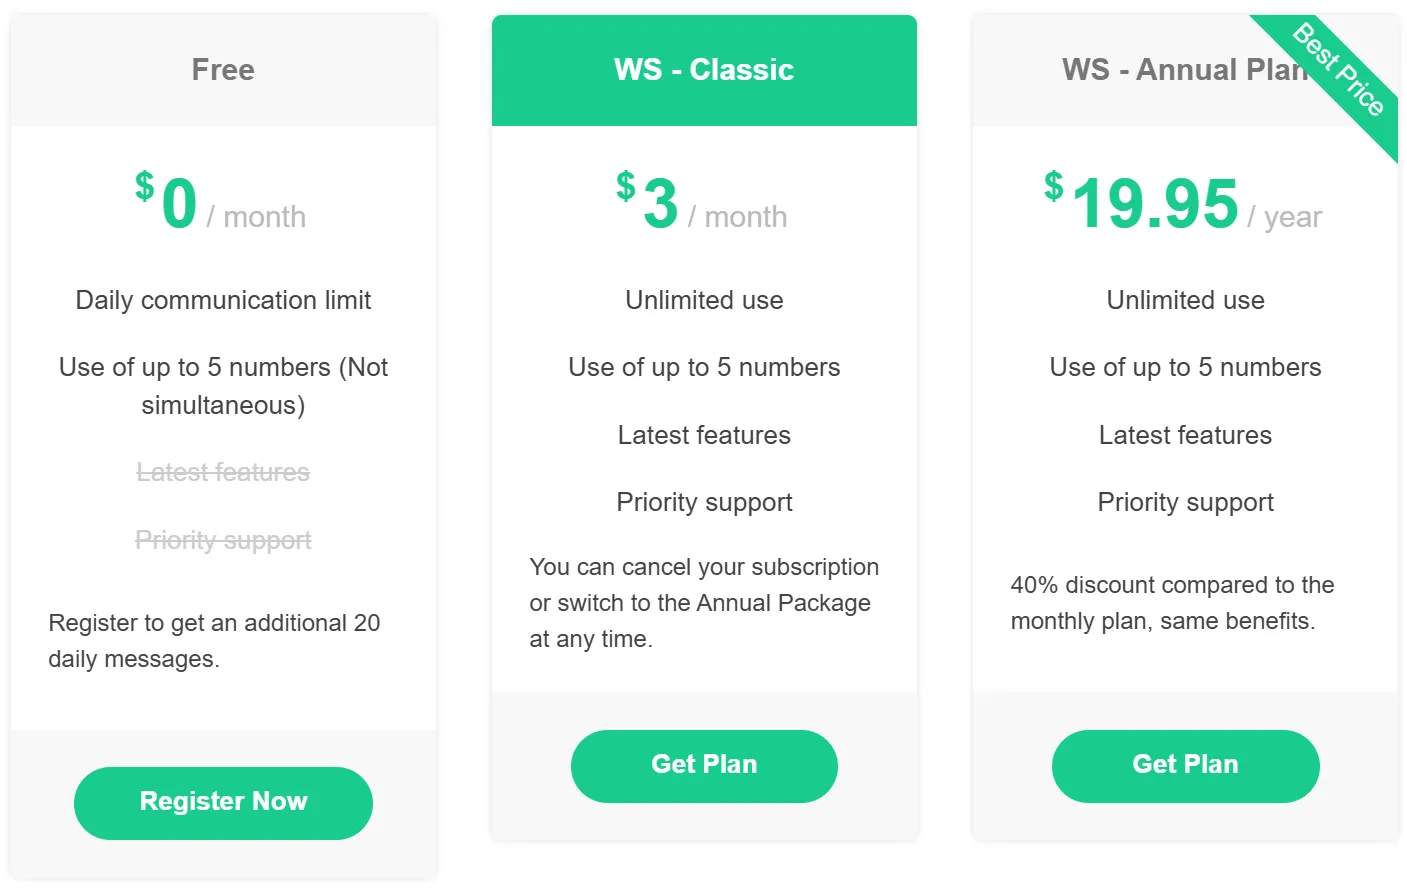Click the Register Now button
The height and width of the screenshot is (888, 1407).
[x=223, y=802]
